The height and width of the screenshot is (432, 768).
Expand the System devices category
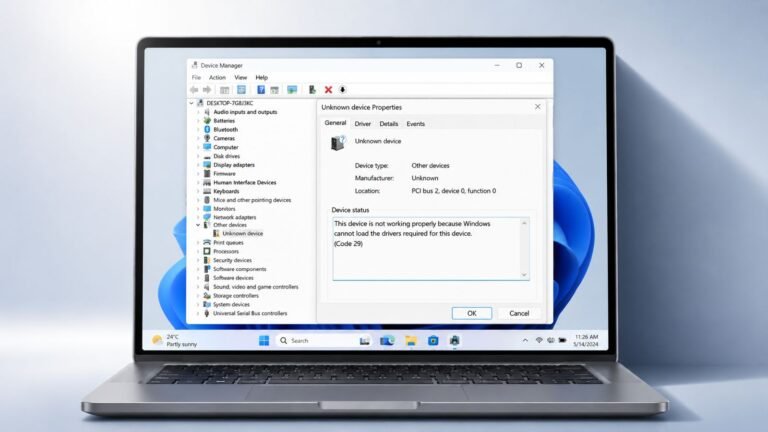(198, 305)
